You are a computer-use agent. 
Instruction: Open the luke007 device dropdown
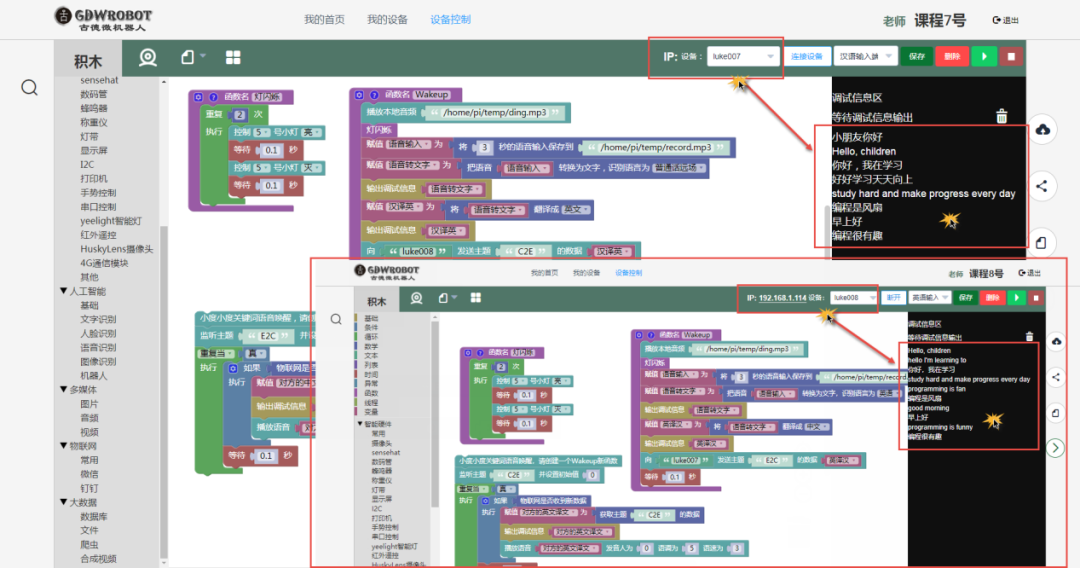click(743, 57)
